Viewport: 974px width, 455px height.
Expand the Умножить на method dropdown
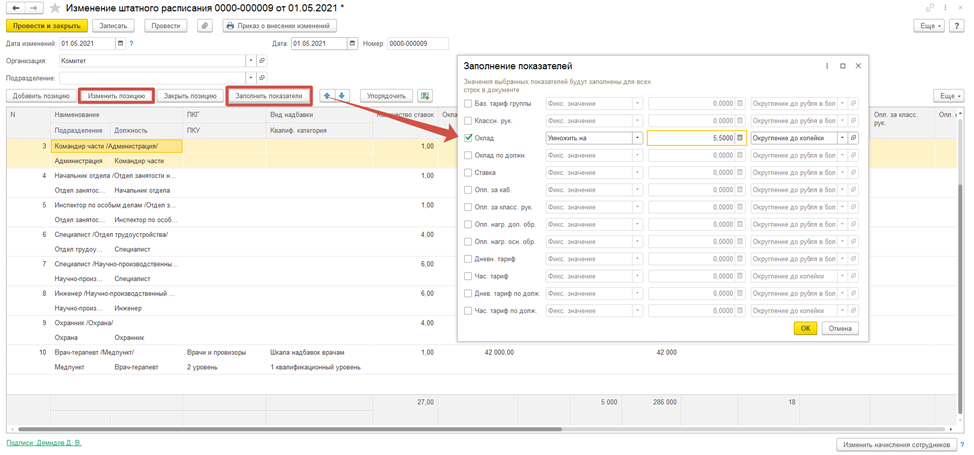(637, 138)
